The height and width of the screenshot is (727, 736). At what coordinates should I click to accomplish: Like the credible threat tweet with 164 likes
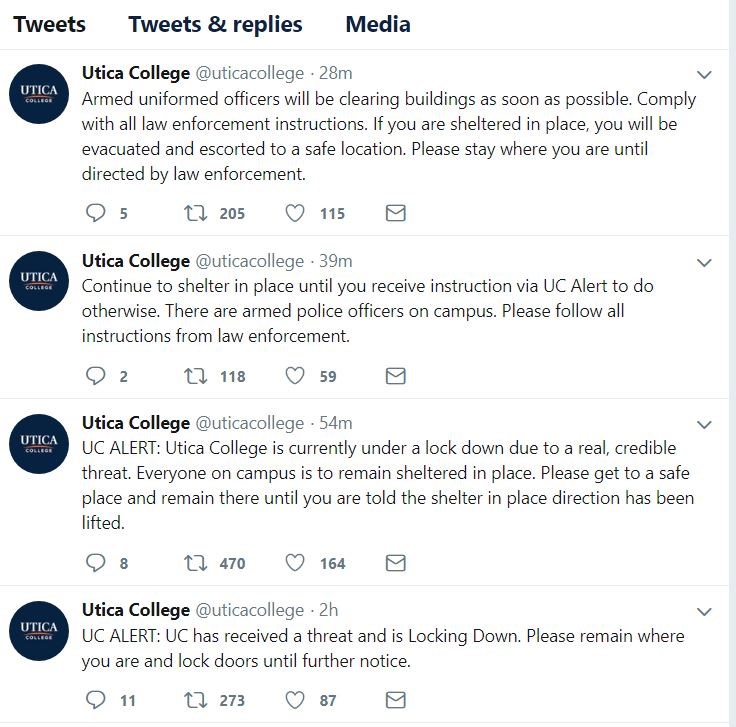(x=295, y=563)
